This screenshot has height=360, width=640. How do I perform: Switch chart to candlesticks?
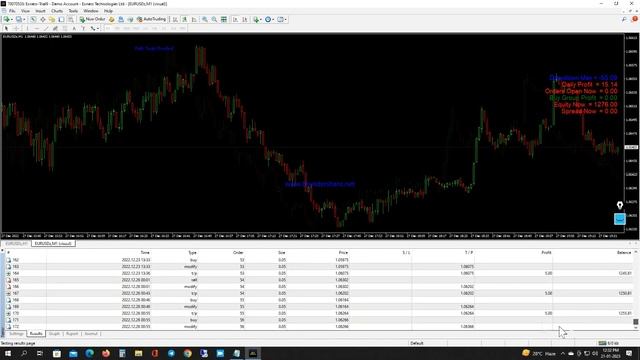tap(184, 19)
